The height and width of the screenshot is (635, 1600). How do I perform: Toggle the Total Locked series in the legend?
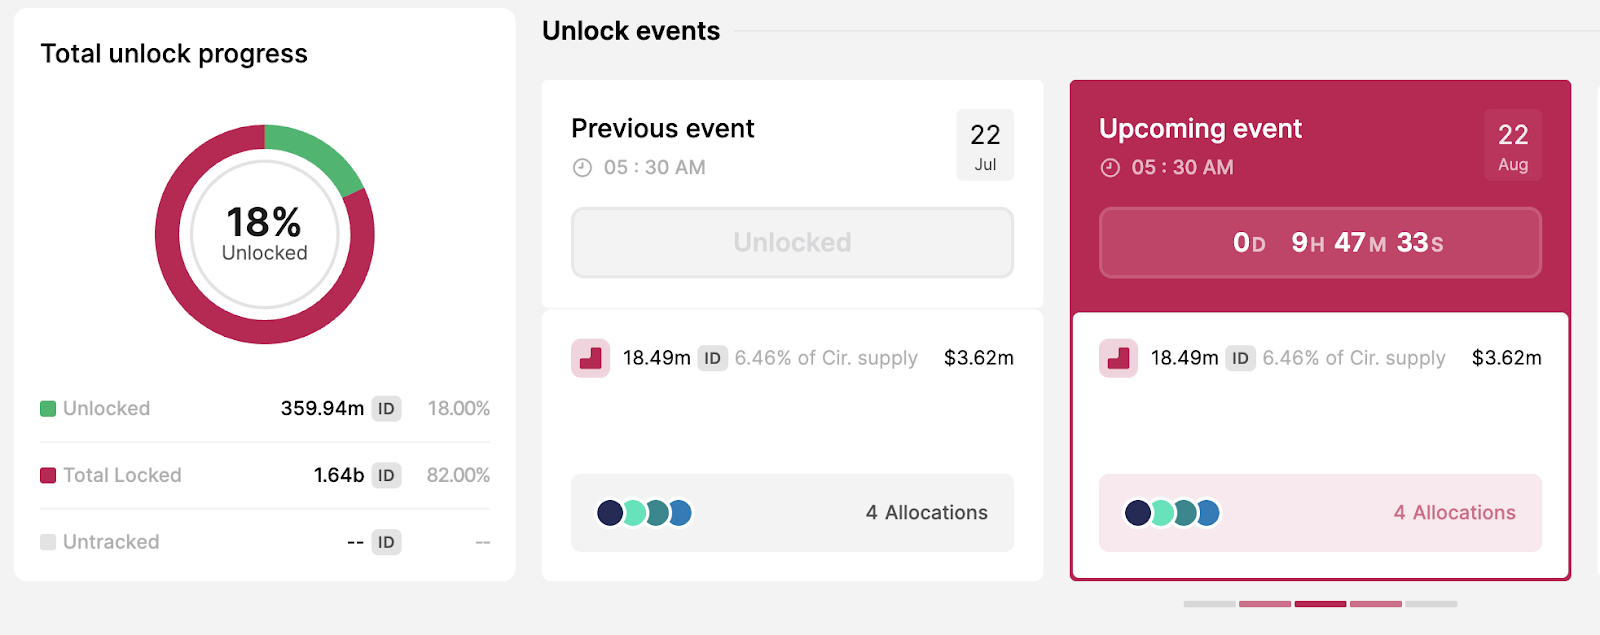tap(121, 475)
